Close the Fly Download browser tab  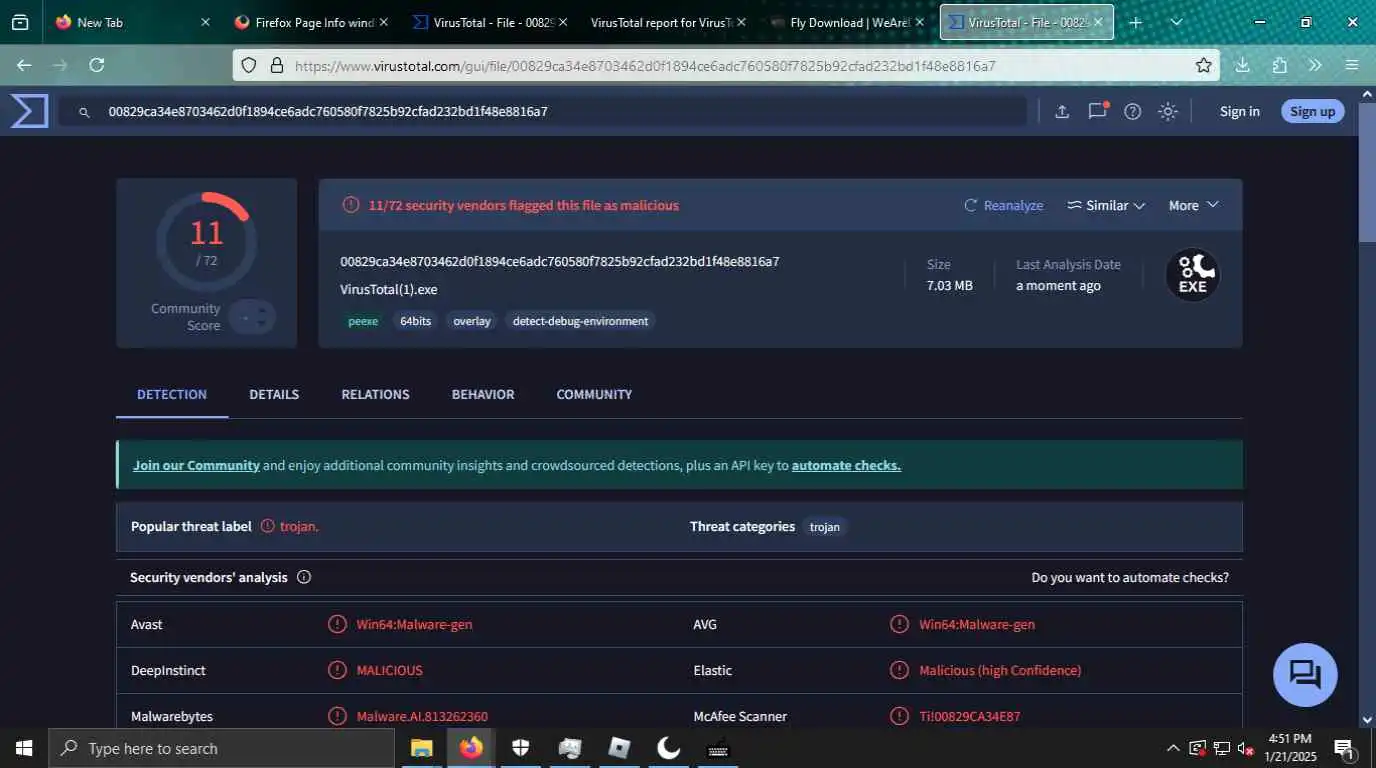pos(919,22)
